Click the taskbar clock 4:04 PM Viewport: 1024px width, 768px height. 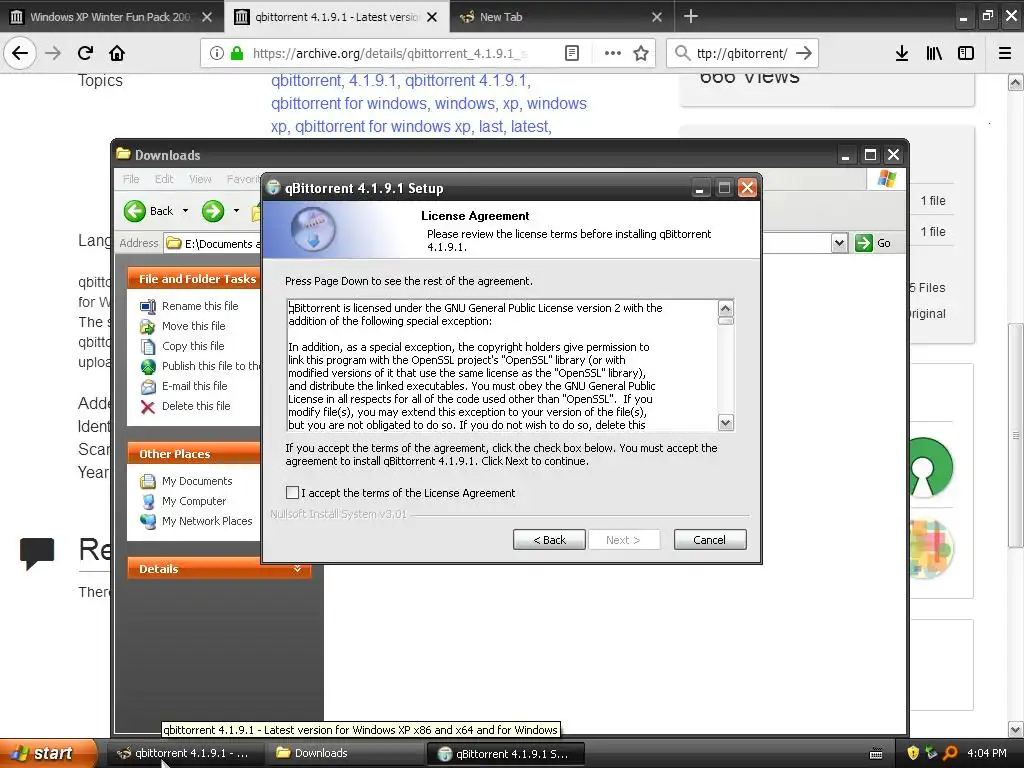(x=986, y=753)
